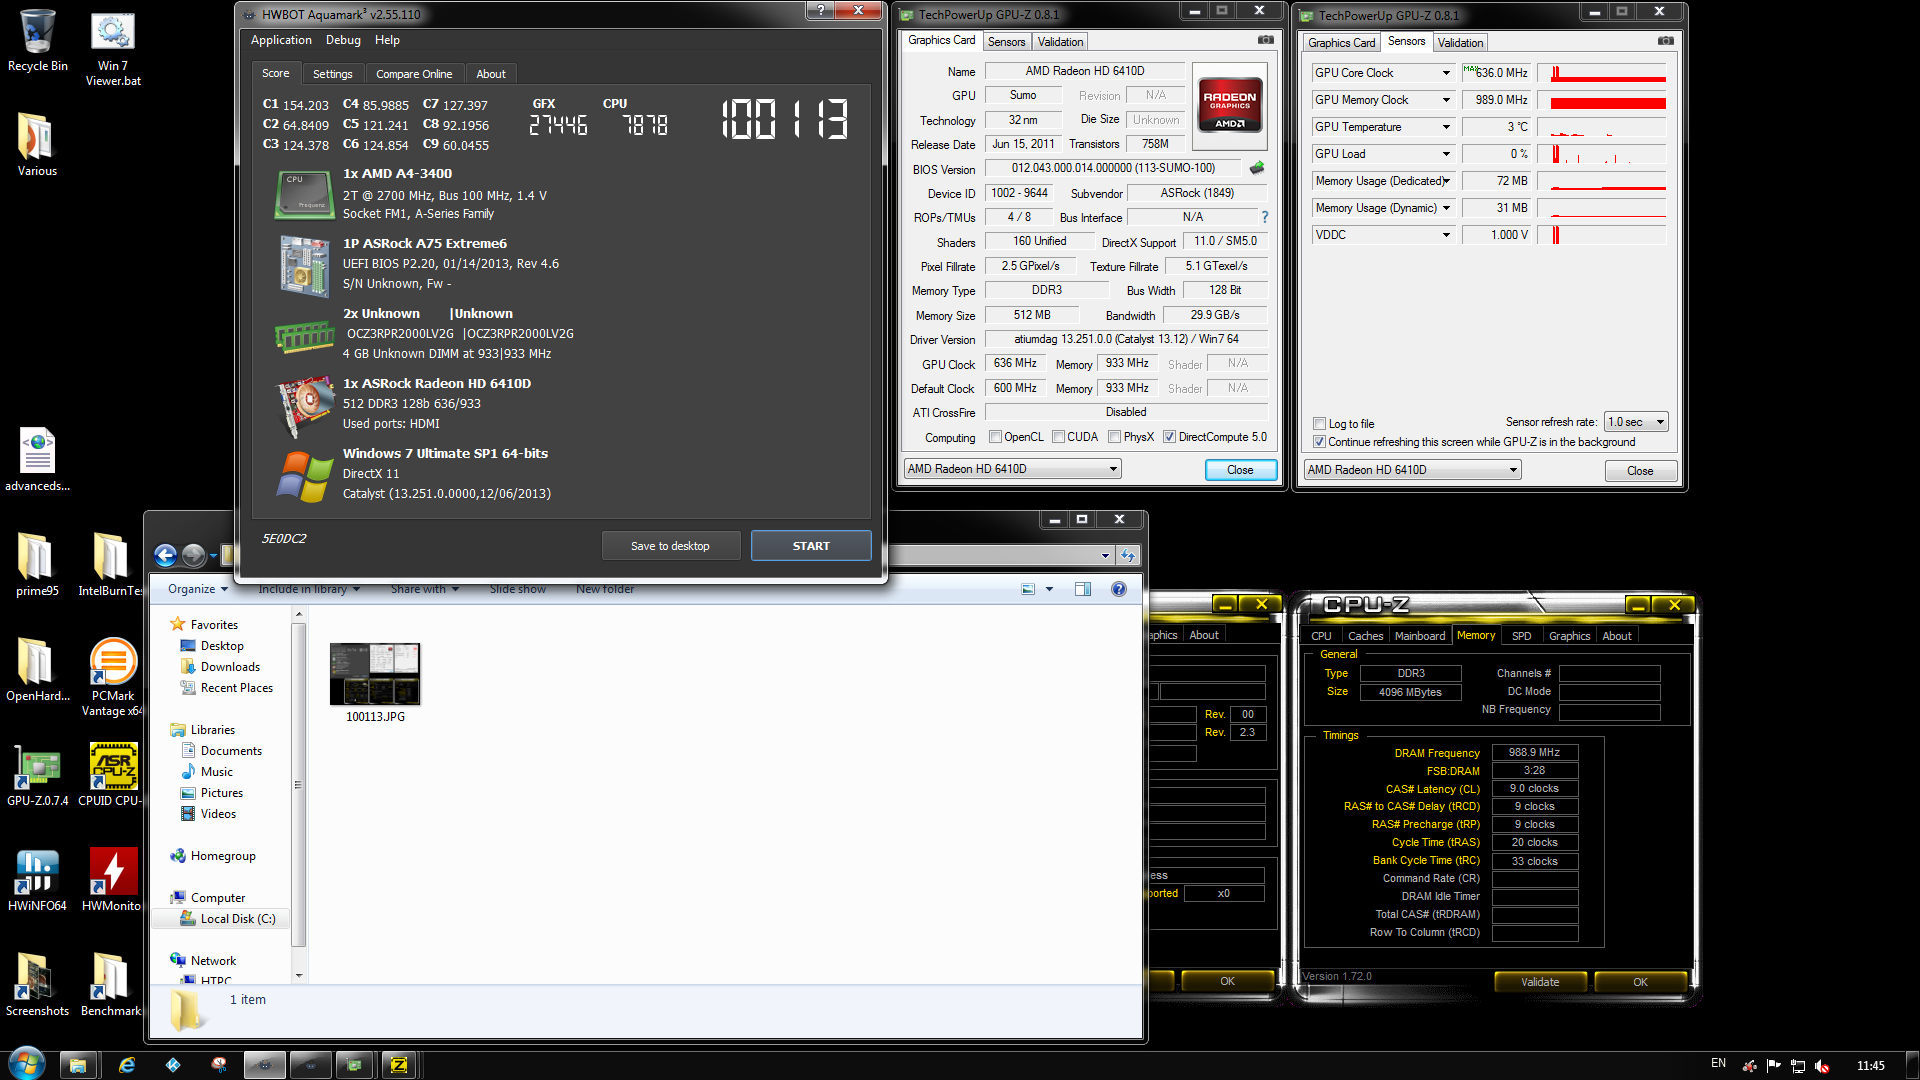Switch to CPU-Z SPD tab
The height and width of the screenshot is (1080, 1920).
[1521, 636]
